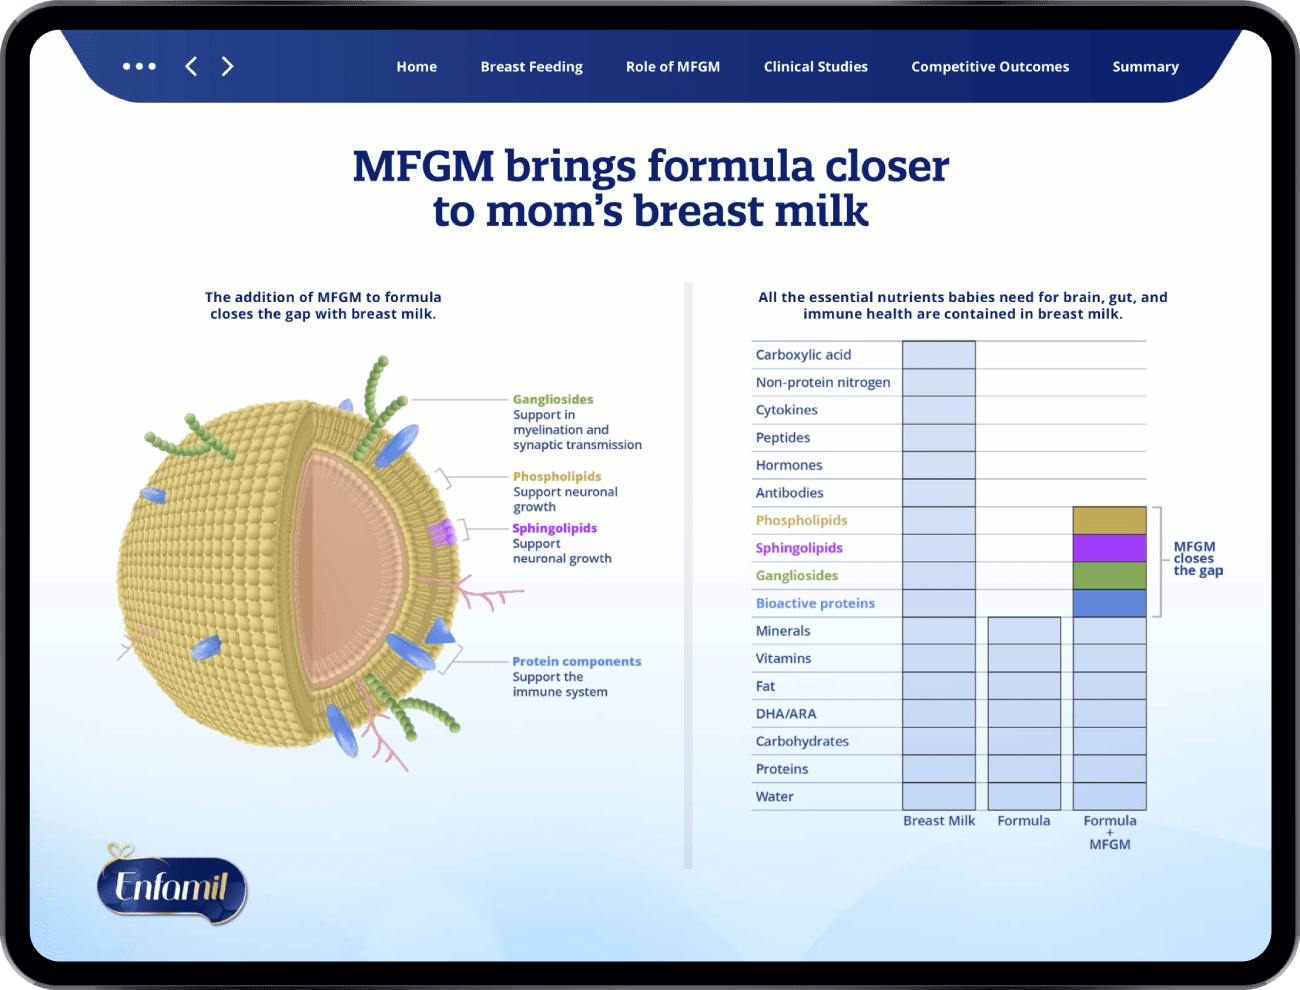
Task: Click the Minerals row label
Action: [783, 631]
